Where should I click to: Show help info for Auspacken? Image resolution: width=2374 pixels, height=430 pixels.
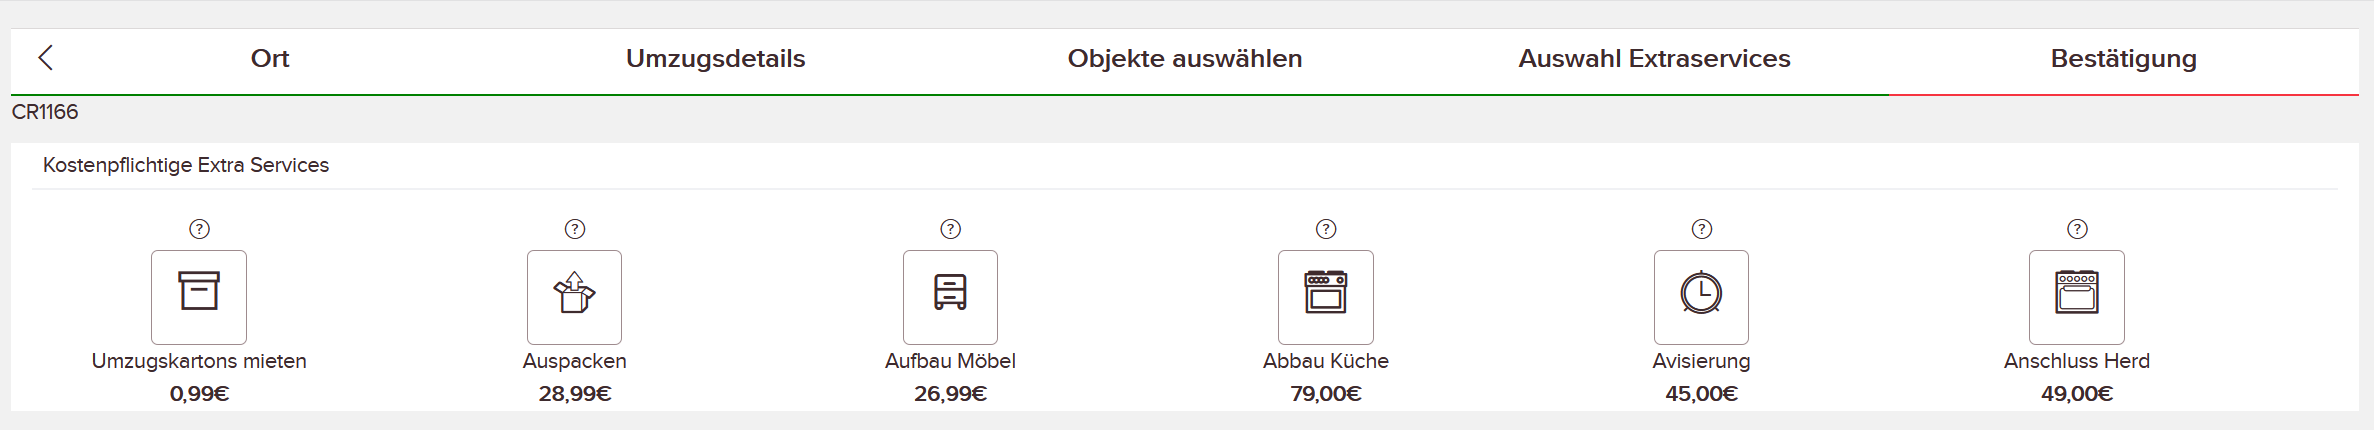[575, 229]
